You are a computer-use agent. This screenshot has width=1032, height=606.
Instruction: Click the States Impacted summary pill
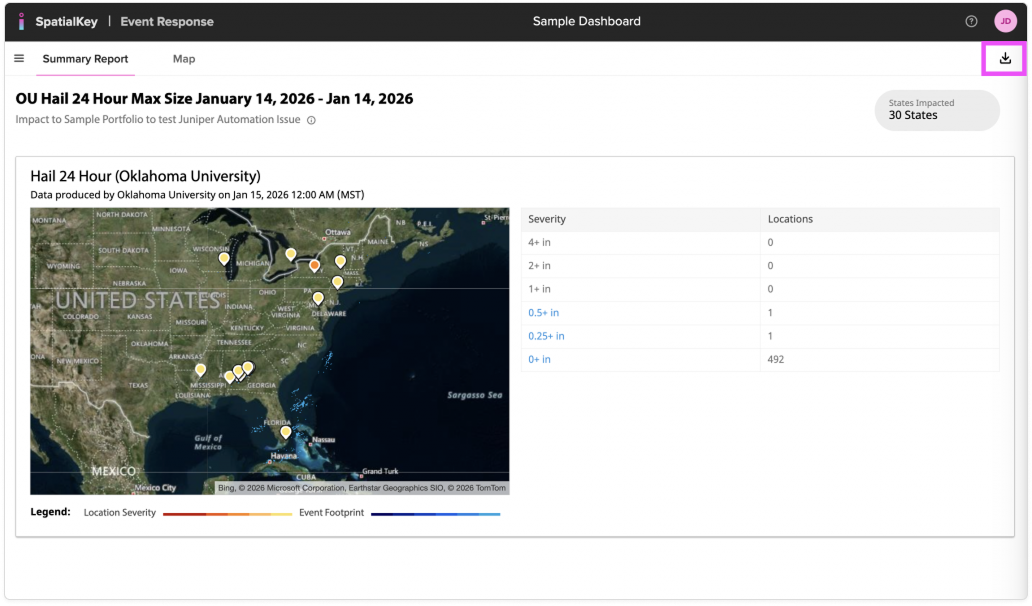936,110
